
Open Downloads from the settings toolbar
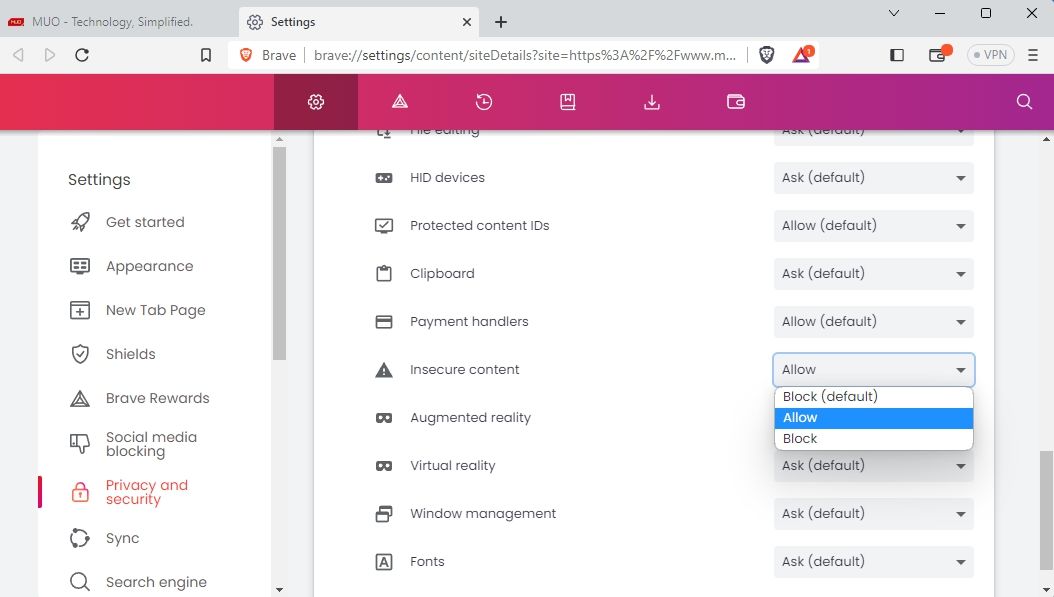[652, 102]
